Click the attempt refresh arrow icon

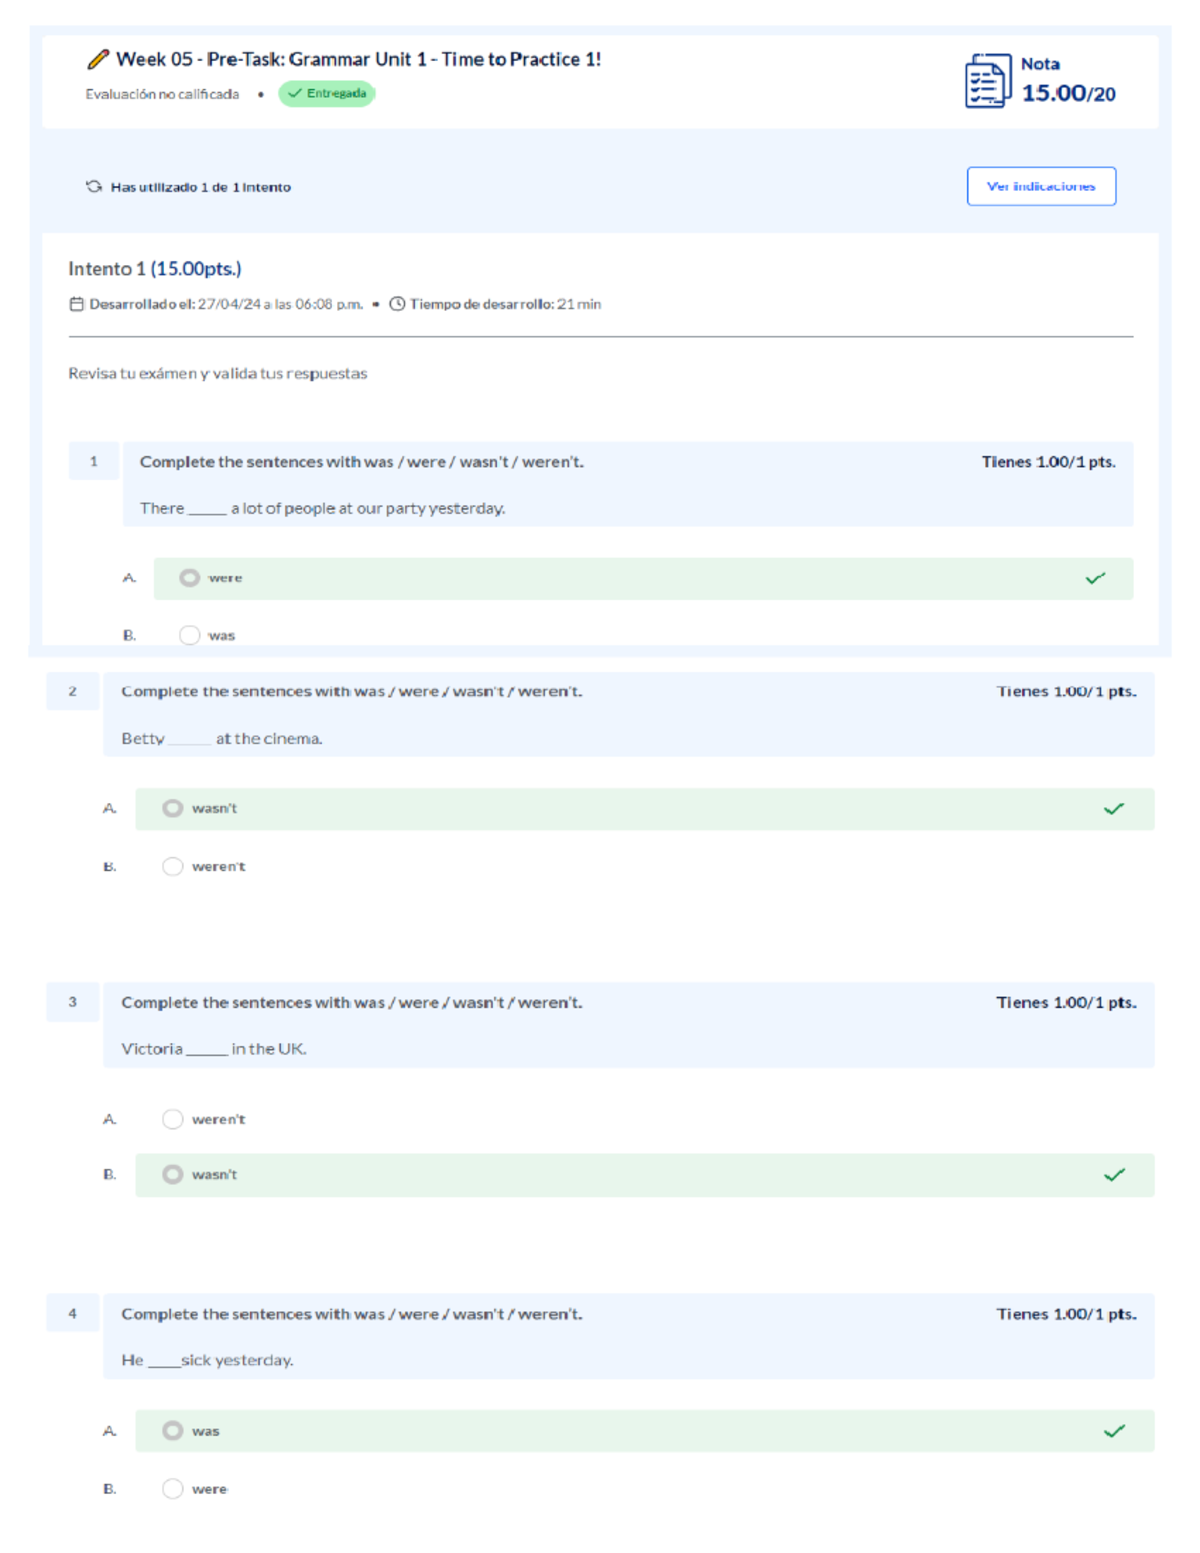click(x=94, y=186)
